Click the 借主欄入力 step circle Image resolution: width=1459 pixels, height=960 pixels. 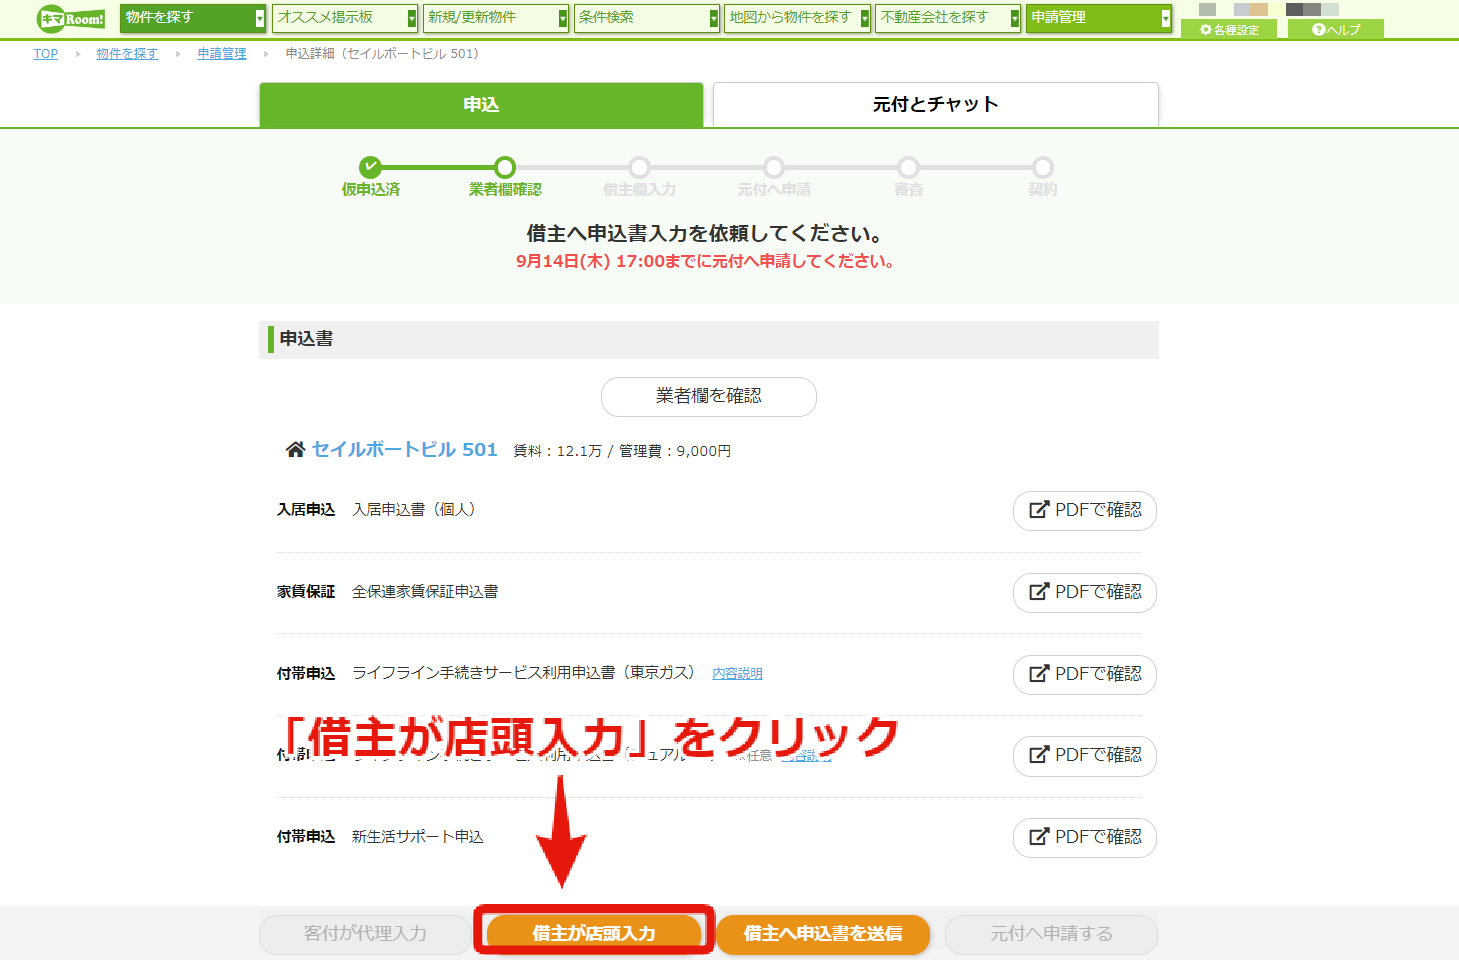(640, 167)
